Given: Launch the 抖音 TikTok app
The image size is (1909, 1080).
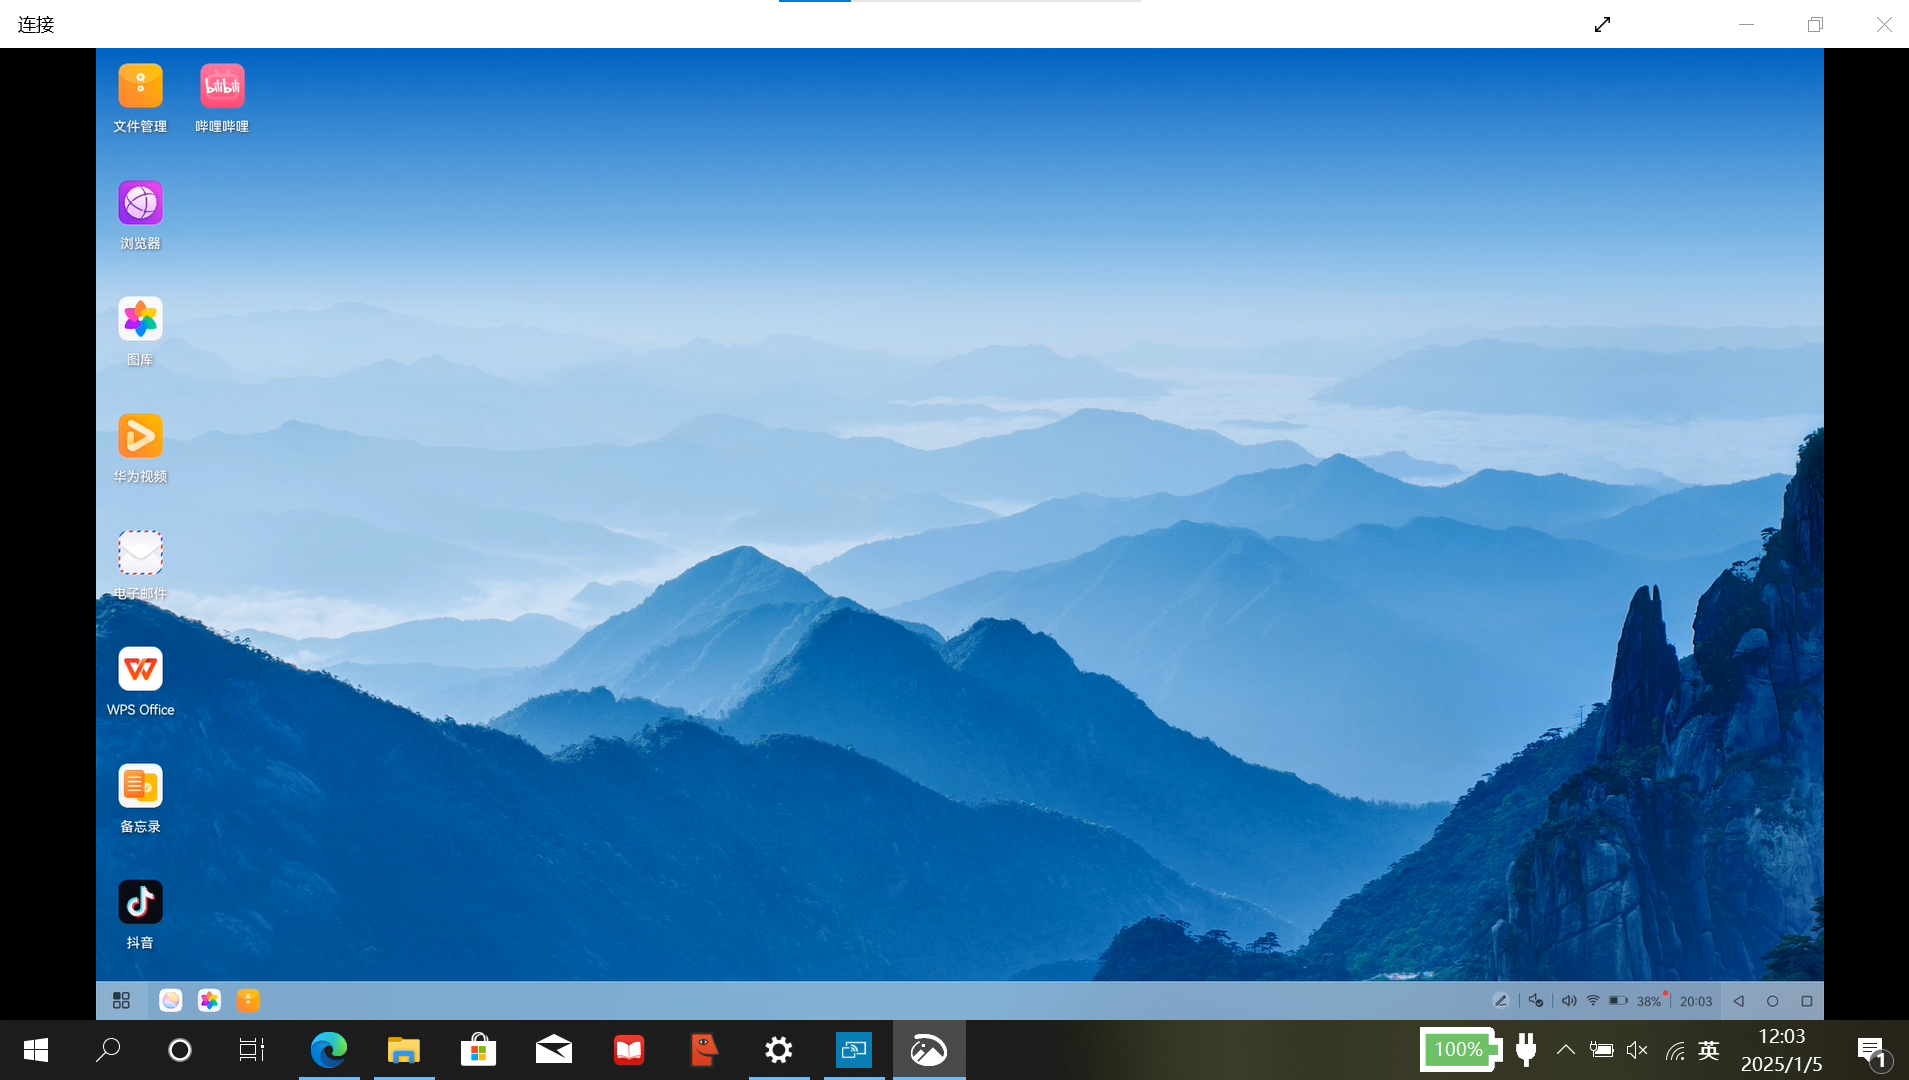Looking at the screenshot, I should [x=140, y=902].
